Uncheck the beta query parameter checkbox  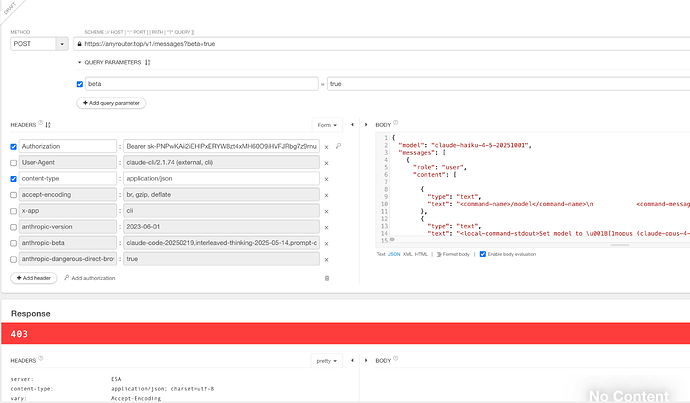click(80, 84)
